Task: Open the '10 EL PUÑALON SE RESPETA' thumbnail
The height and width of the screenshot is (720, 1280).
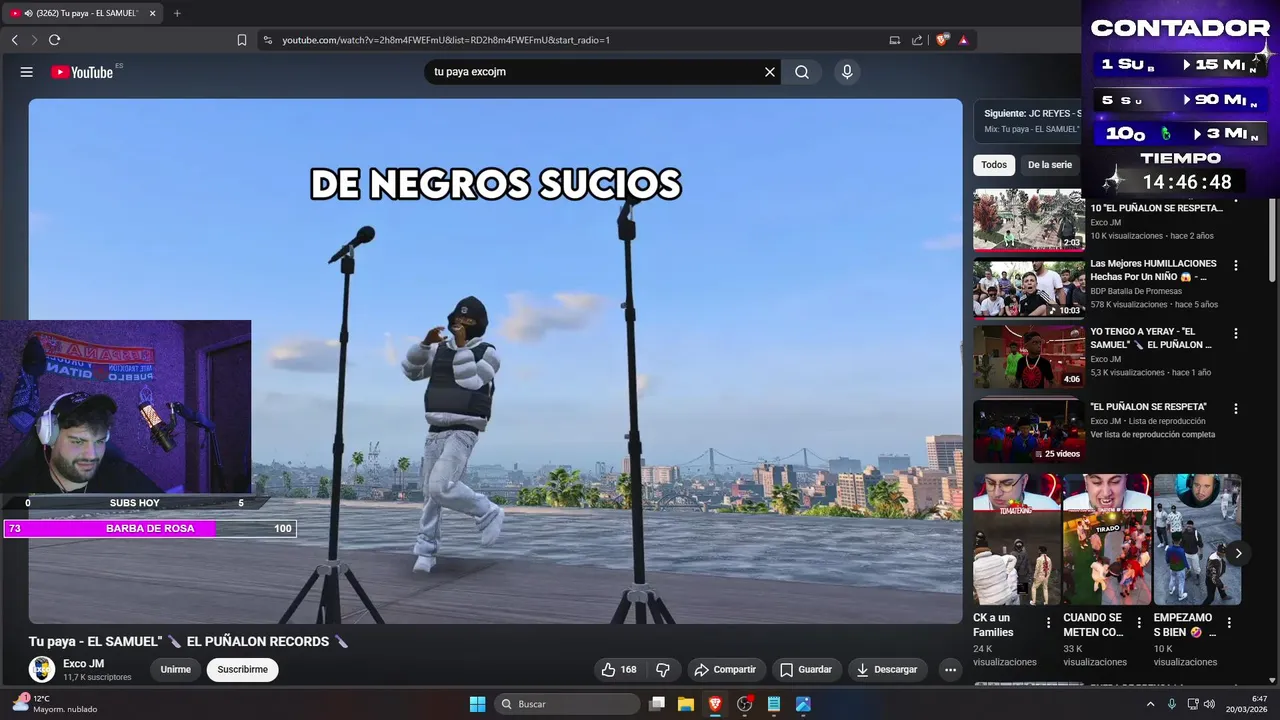Action: pos(1029,219)
